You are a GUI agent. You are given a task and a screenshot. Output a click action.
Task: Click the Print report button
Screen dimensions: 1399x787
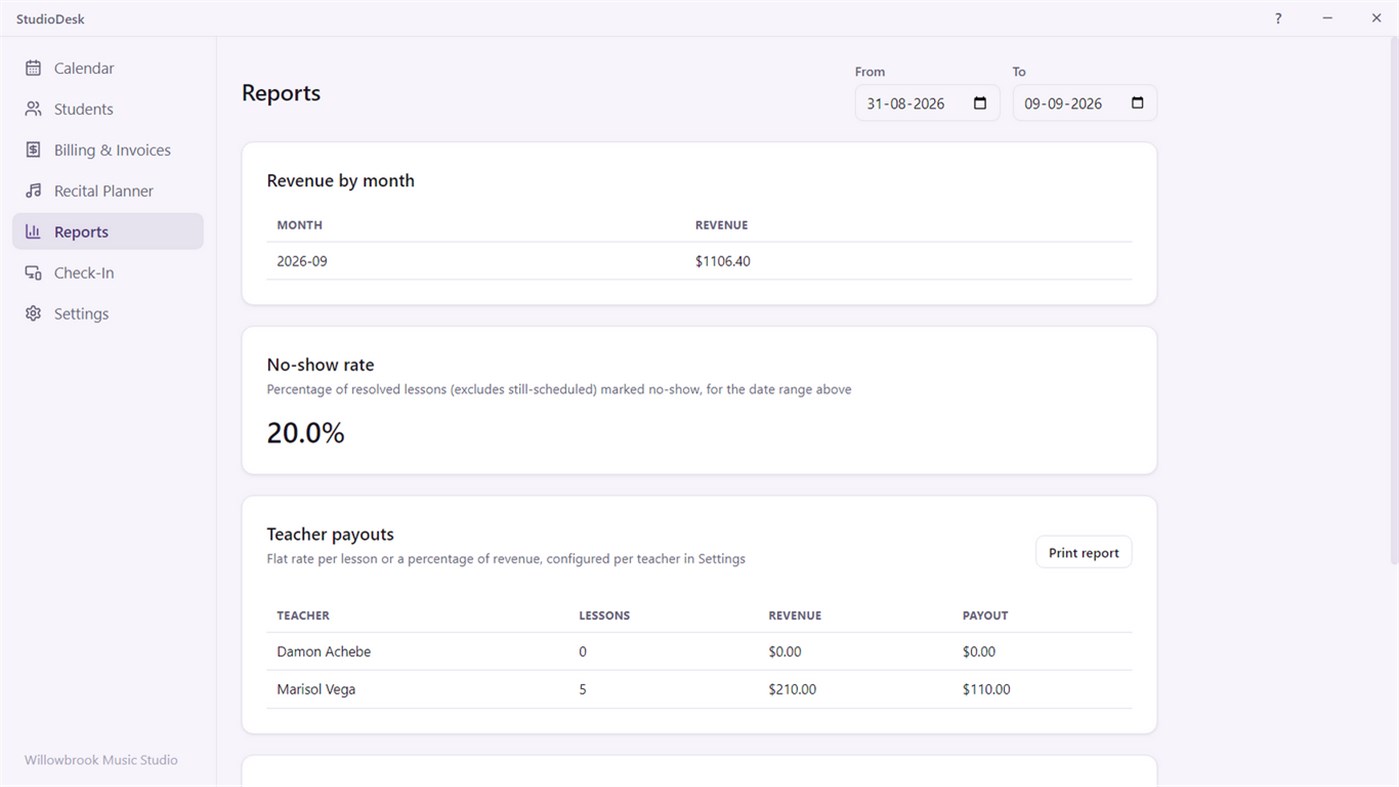[x=1084, y=553]
